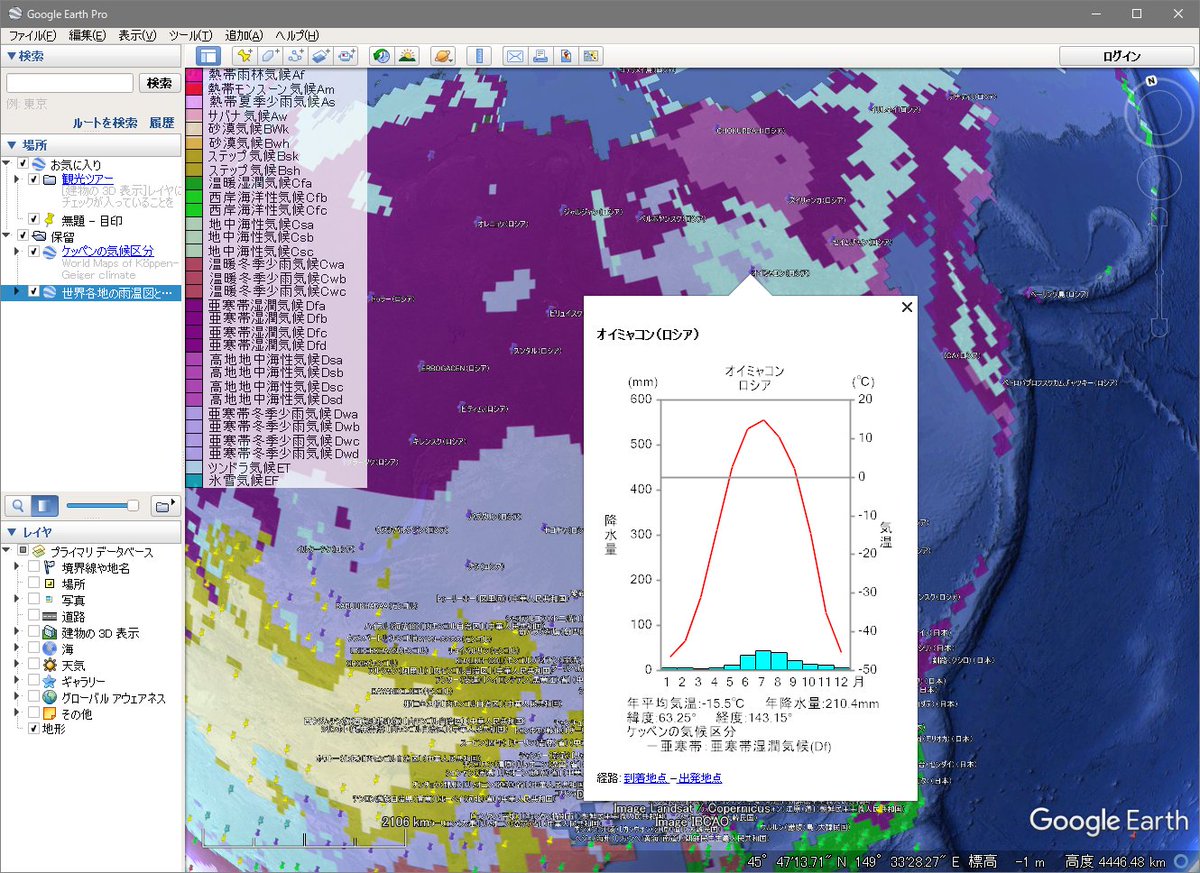Click the 建物の 3D 表示 layer building icon
The width and height of the screenshot is (1200, 873).
coord(50,633)
